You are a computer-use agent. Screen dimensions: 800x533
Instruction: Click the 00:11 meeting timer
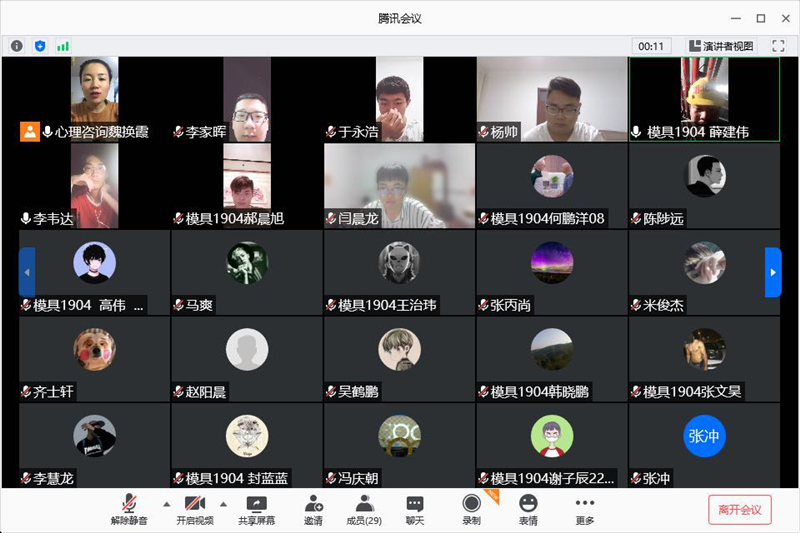coord(651,46)
